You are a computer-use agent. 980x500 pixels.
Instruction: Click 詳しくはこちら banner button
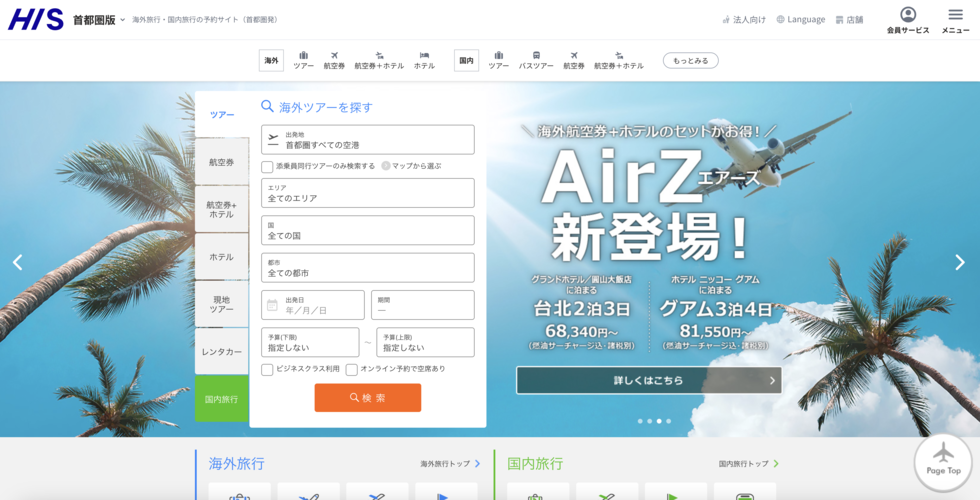[649, 380]
